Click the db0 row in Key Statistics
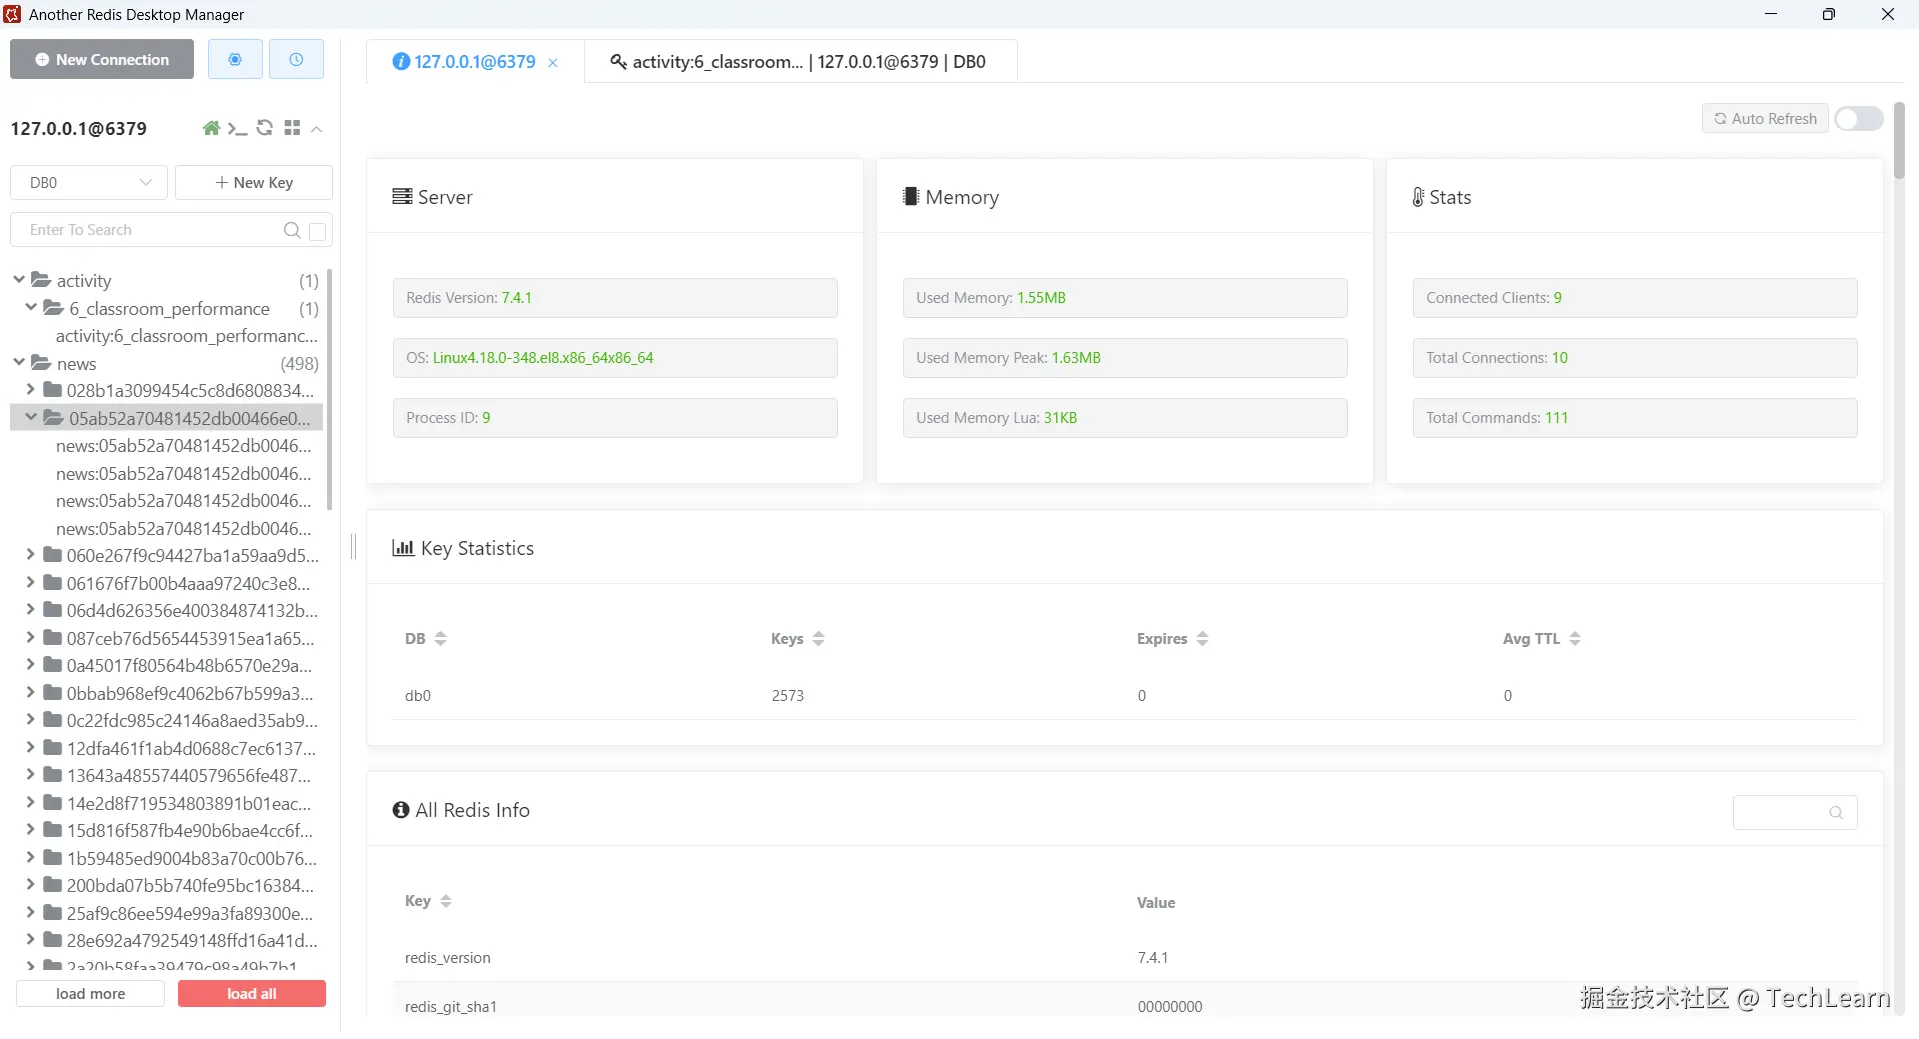The width and height of the screenshot is (1919, 1039). (1125, 696)
